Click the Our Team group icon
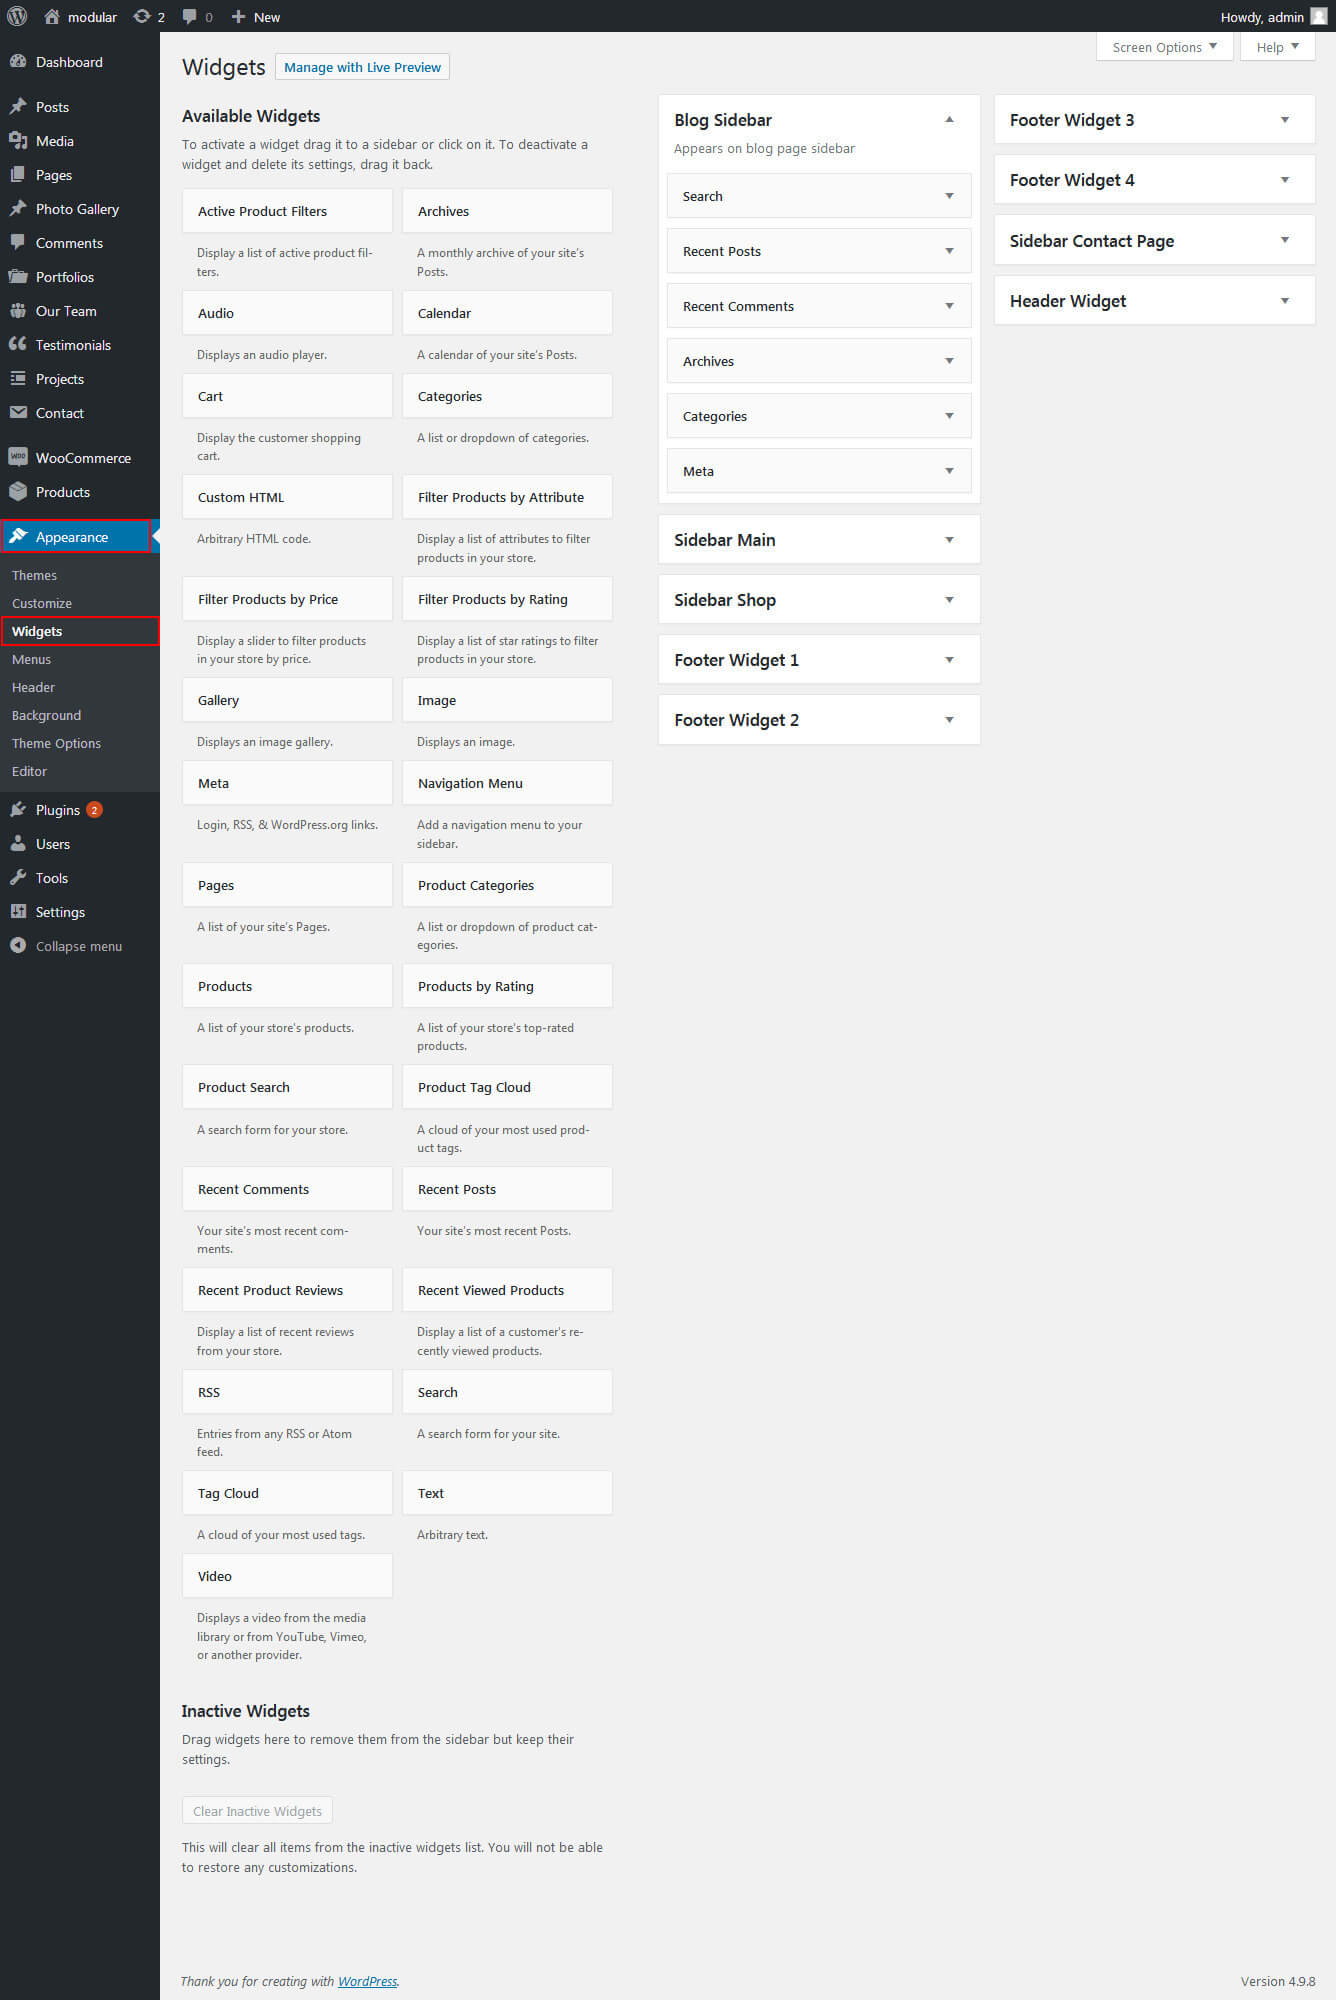 pos(18,311)
